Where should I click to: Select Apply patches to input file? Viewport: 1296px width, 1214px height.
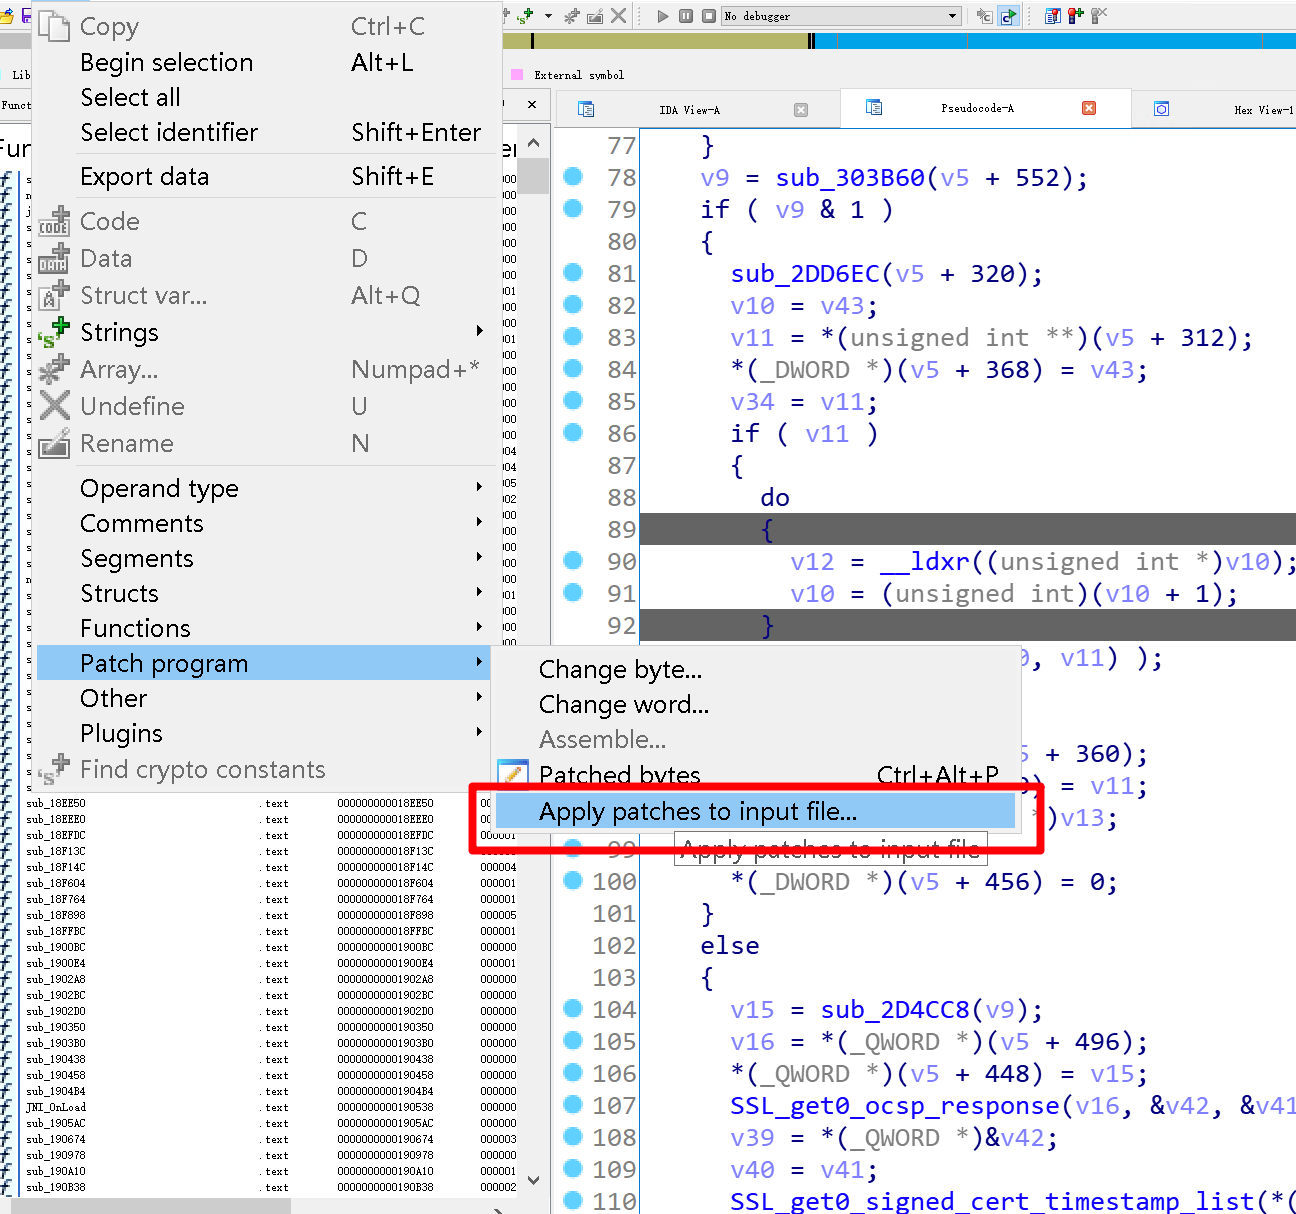(697, 811)
